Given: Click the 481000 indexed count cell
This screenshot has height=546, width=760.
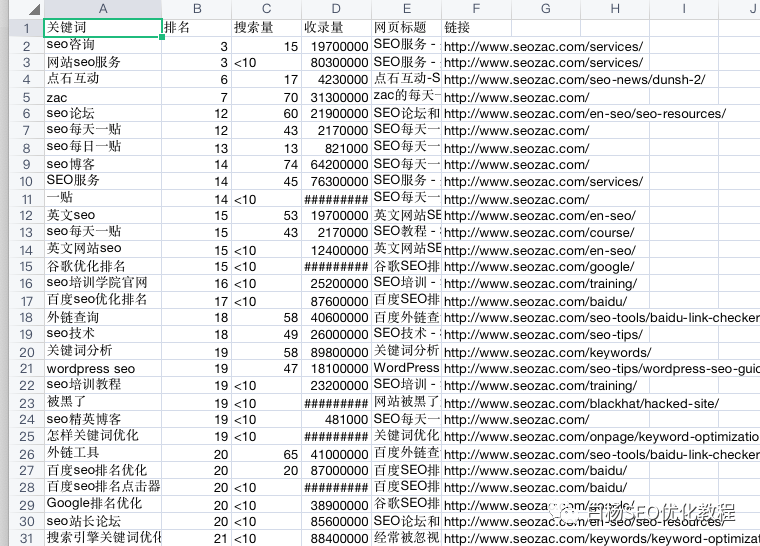Looking at the screenshot, I should (x=336, y=419).
